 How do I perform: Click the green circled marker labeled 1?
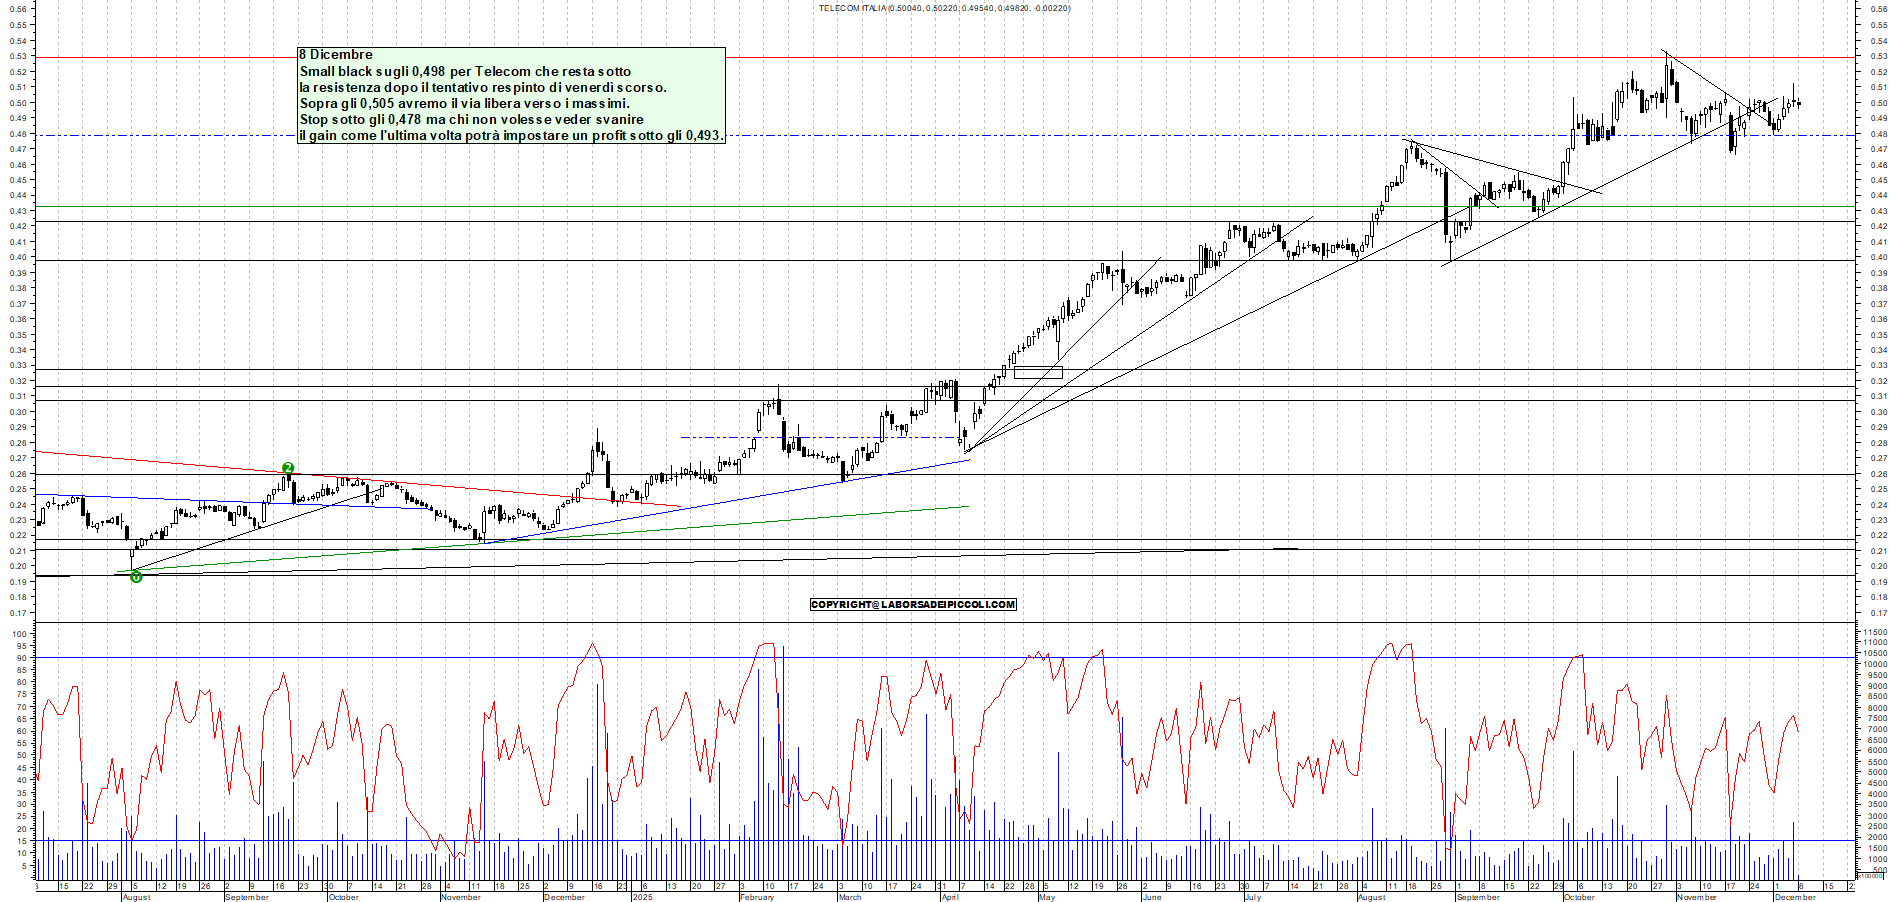point(136,577)
